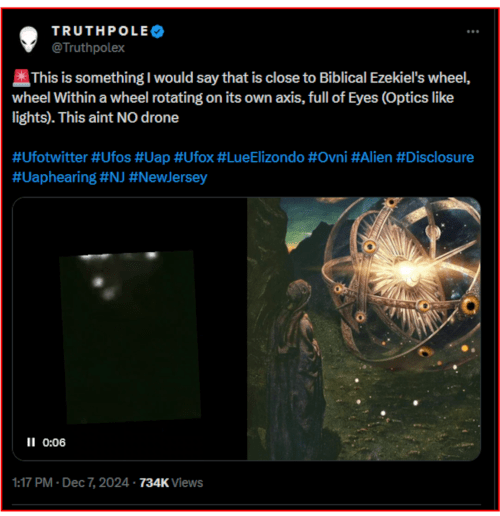This screenshot has width=500, height=516.
Task: Open the #Disclosure hashtag
Action: point(435,157)
